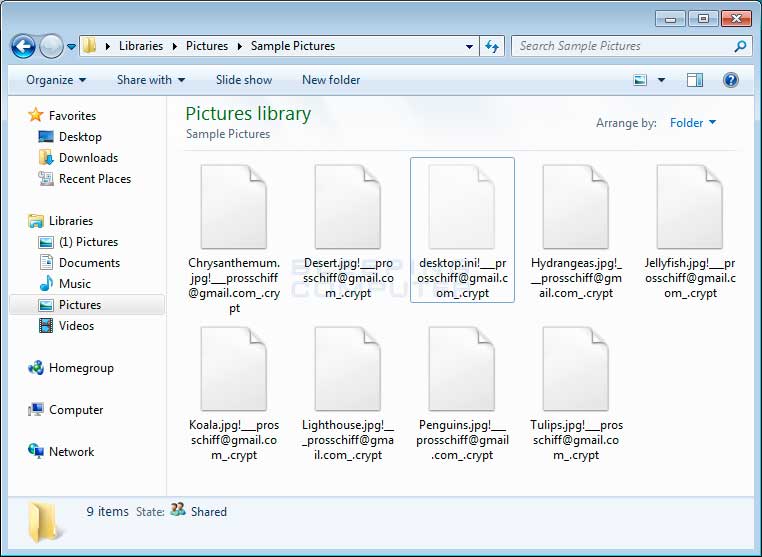Click the search magnifier icon
Image resolution: width=762 pixels, height=557 pixels.
[740, 47]
